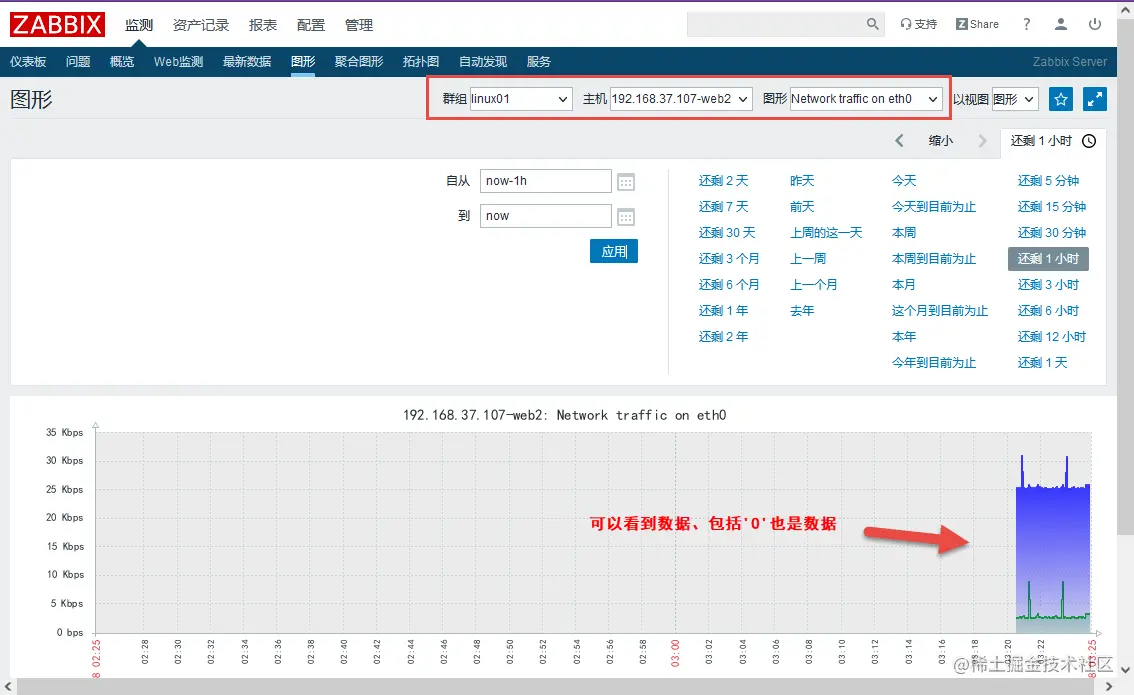Open the calendar picker next to now-1h

(x=626, y=181)
